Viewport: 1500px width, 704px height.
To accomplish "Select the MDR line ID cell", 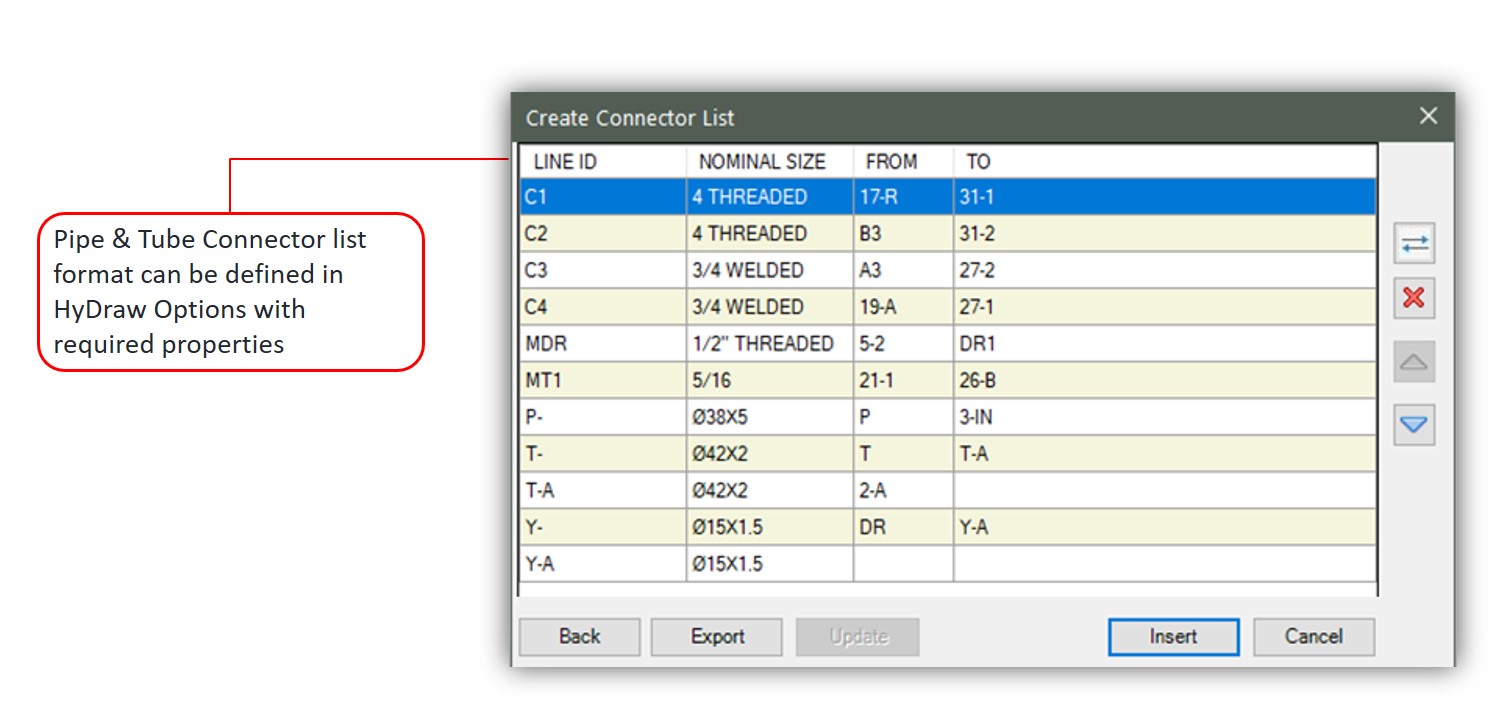I will (x=603, y=343).
